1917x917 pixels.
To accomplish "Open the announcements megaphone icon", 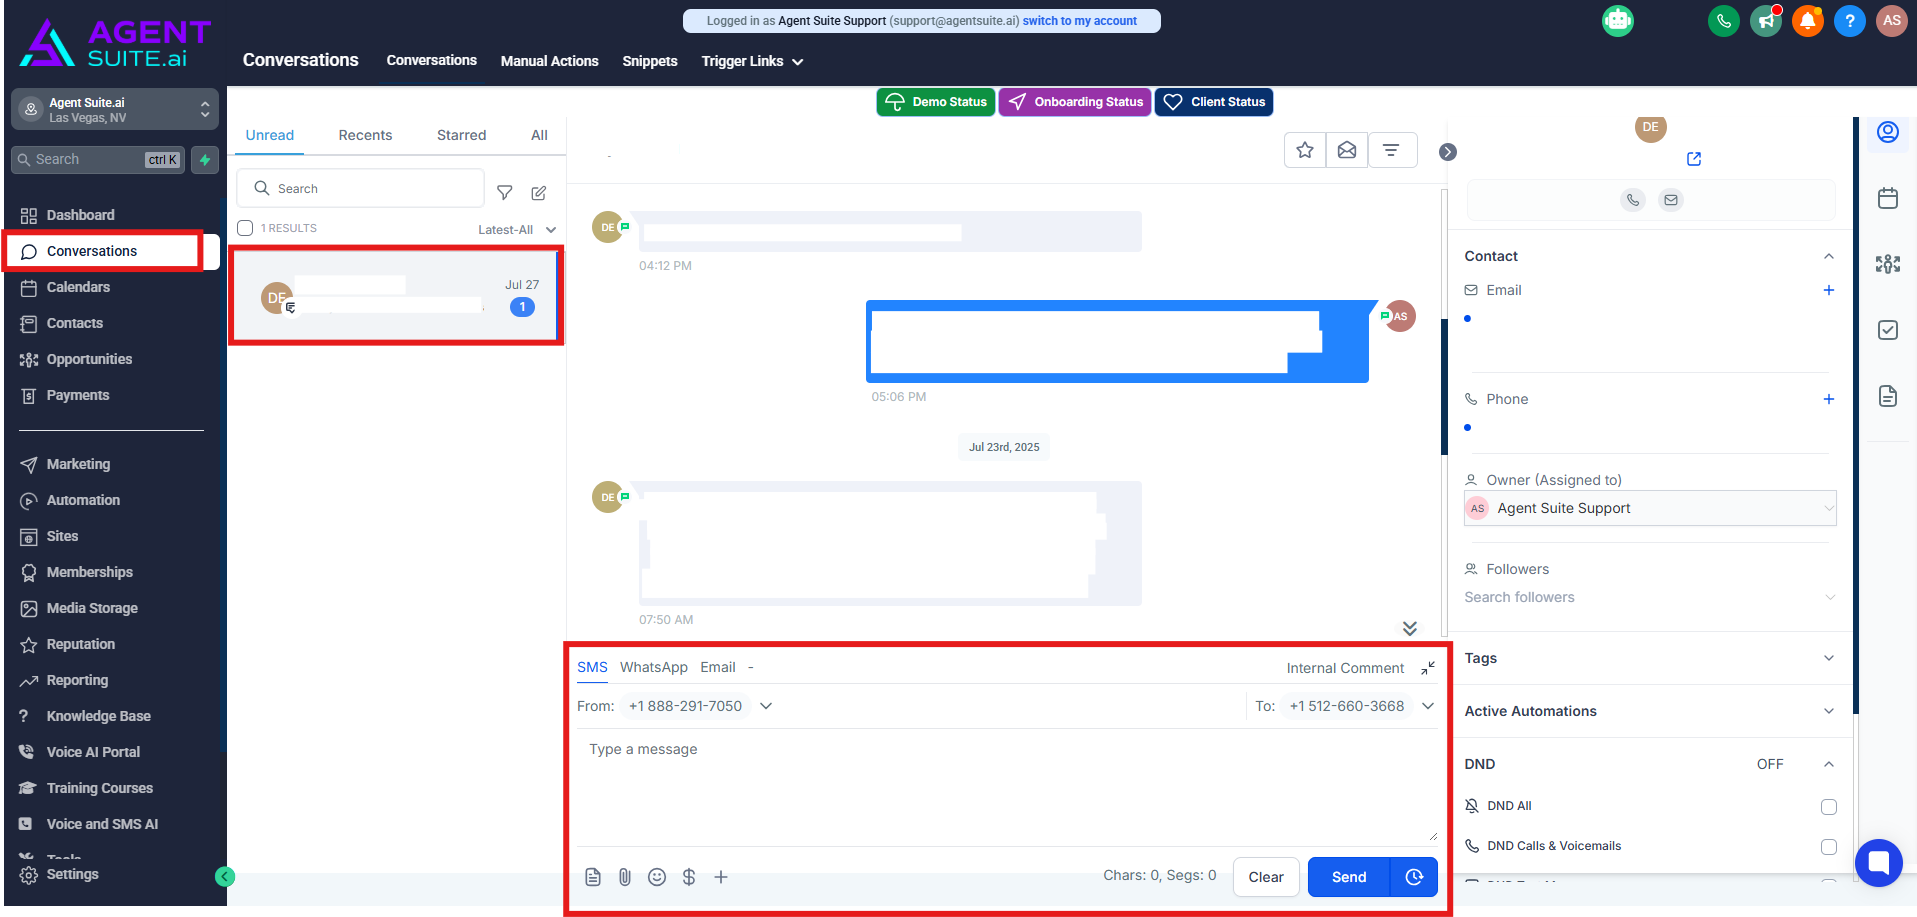I will click(x=1766, y=21).
